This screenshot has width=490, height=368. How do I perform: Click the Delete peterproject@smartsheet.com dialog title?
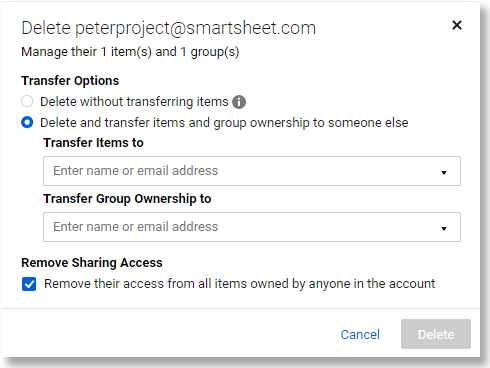(168, 28)
